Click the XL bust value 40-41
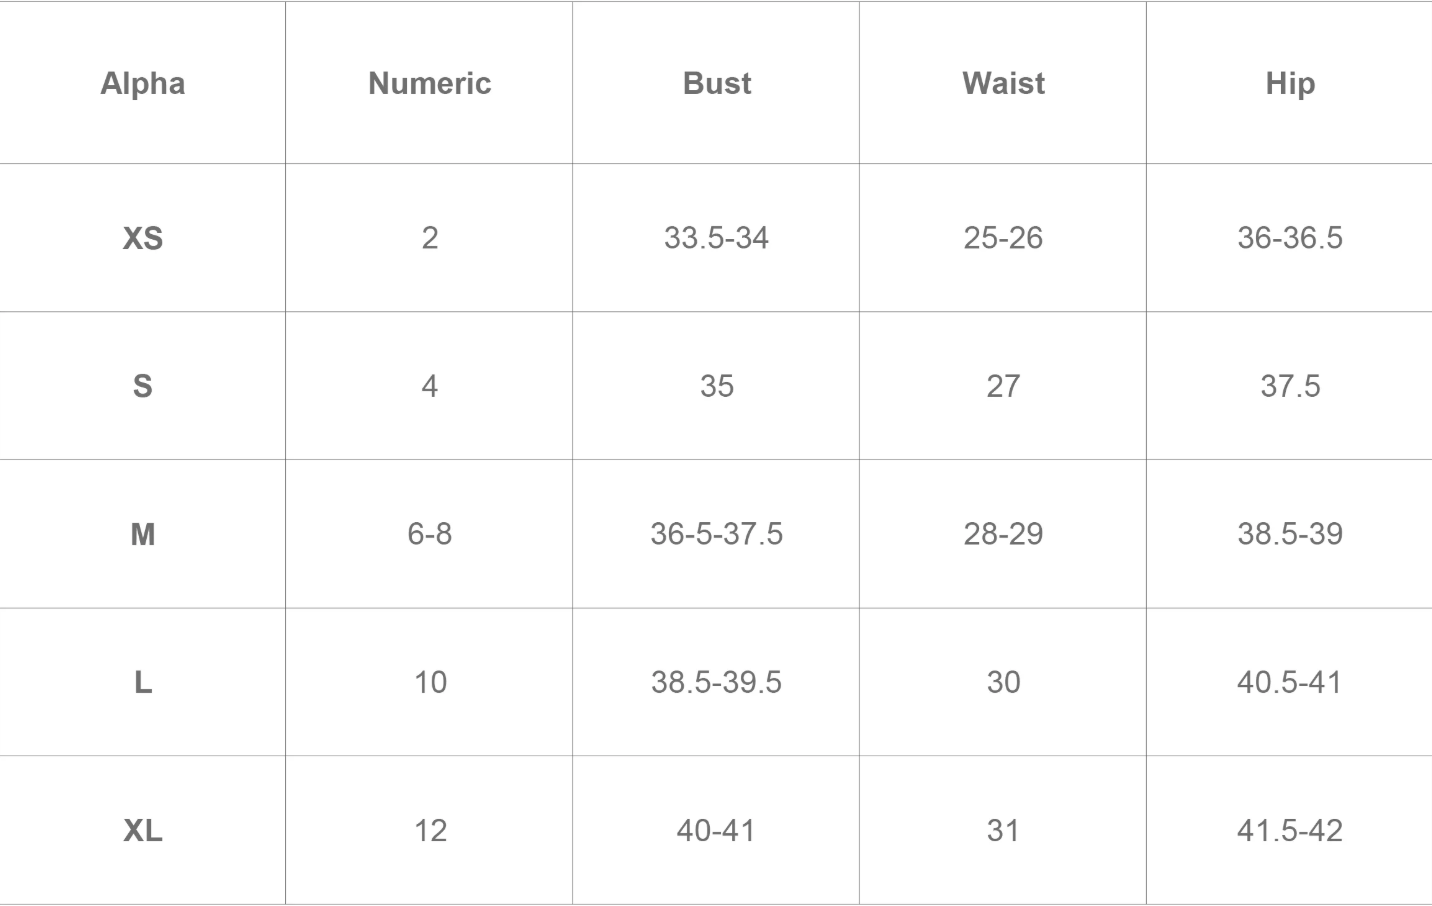1432x906 pixels. pos(716,830)
